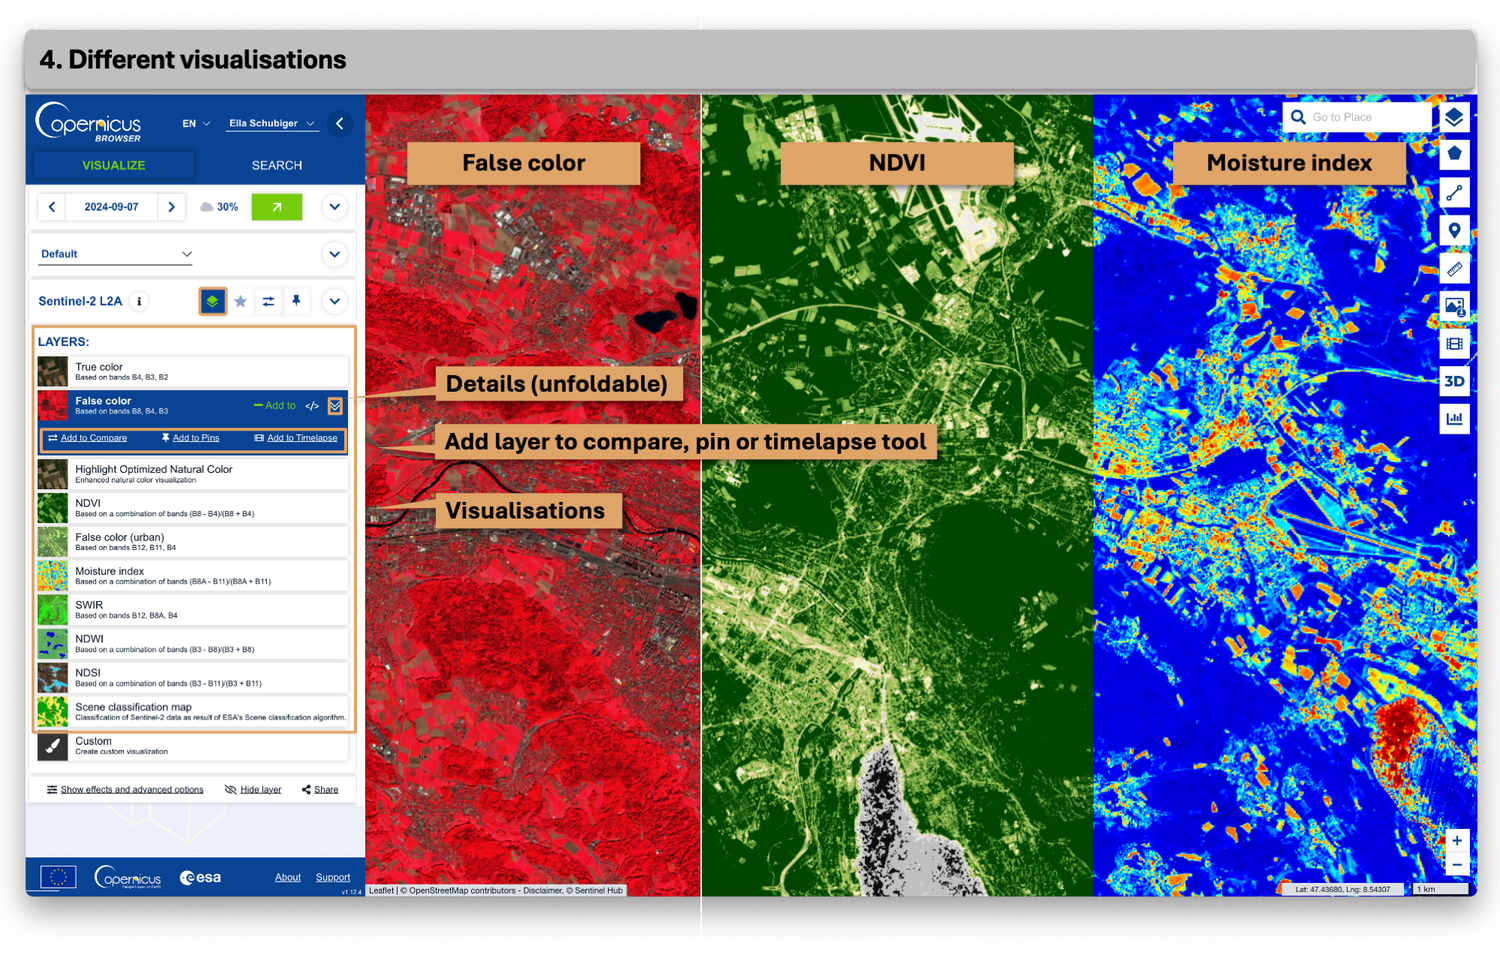
Task: Expand the False color layer details
Action: (x=335, y=406)
